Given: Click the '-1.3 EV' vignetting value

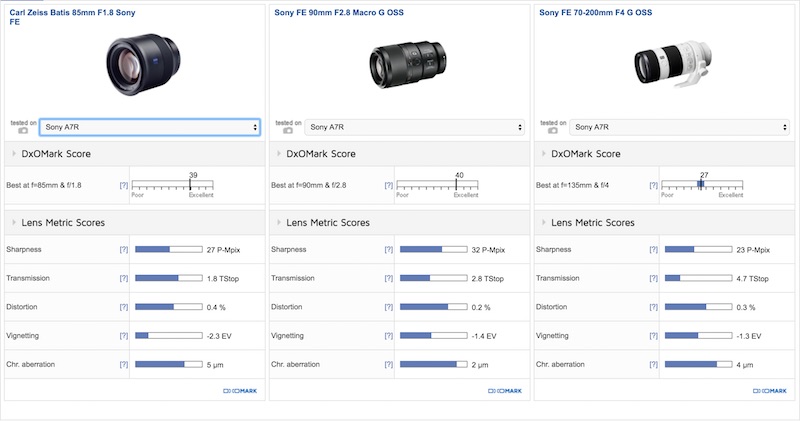Looking at the screenshot, I should coord(748,336).
